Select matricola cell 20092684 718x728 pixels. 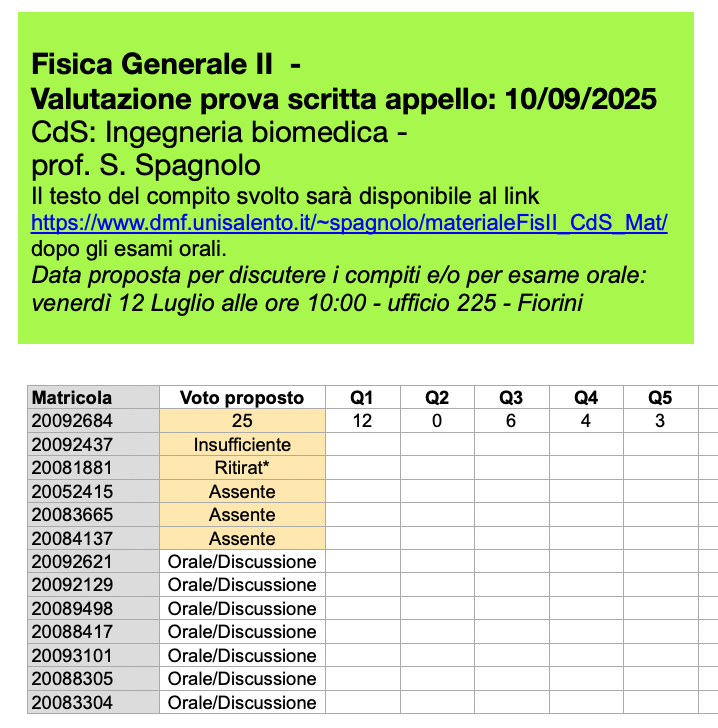[x=72, y=421]
